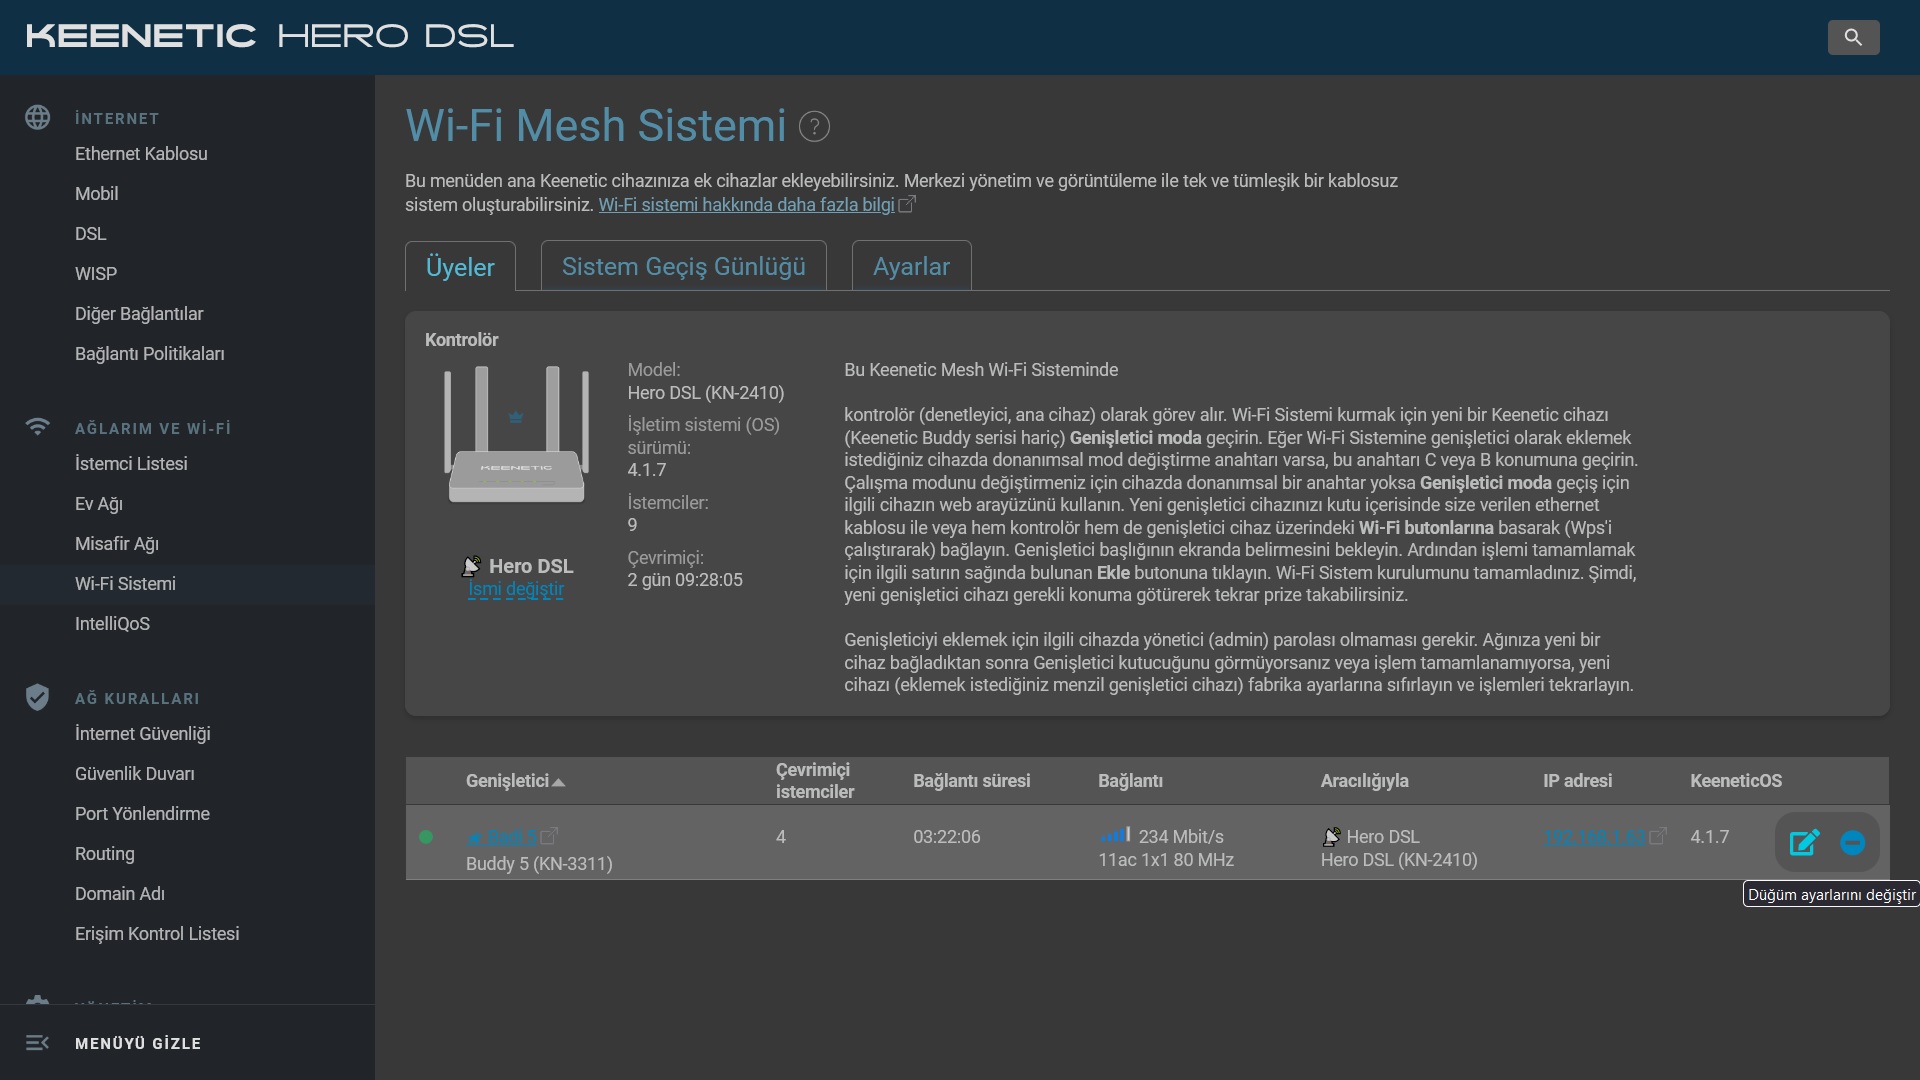Click the external-link icon next to extender IP address

coord(1657,835)
